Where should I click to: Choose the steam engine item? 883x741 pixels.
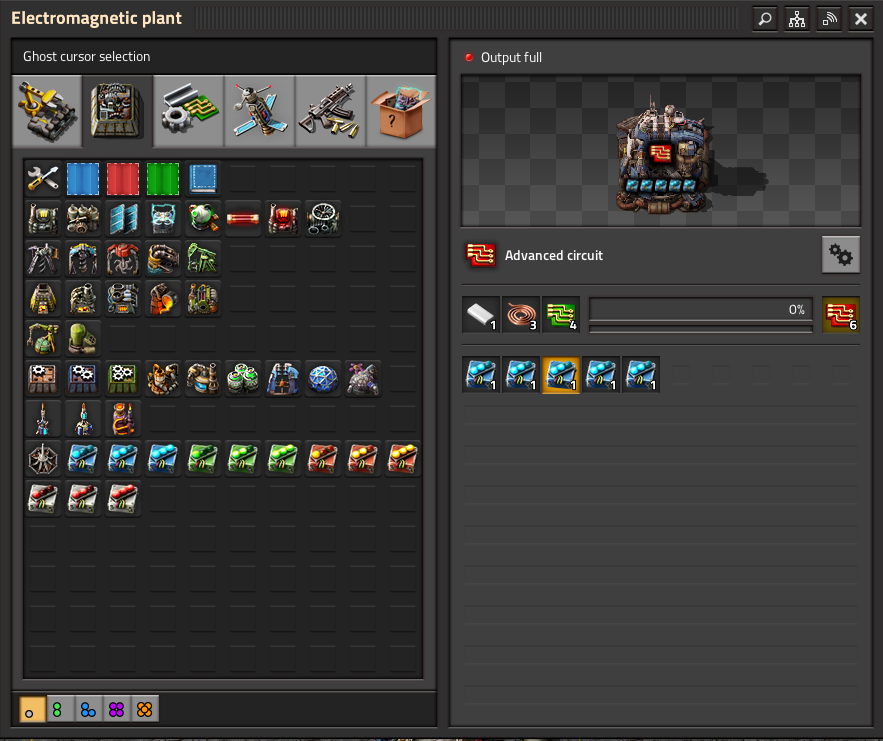pyautogui.click(x=83, y=218)
